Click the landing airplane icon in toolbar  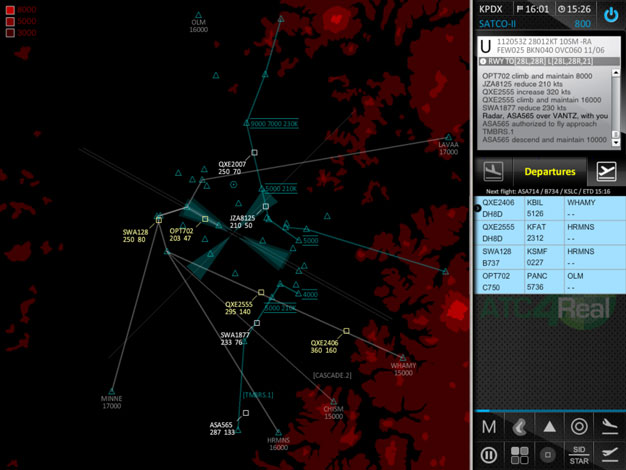pyautogui.click(x=609, y=427)
